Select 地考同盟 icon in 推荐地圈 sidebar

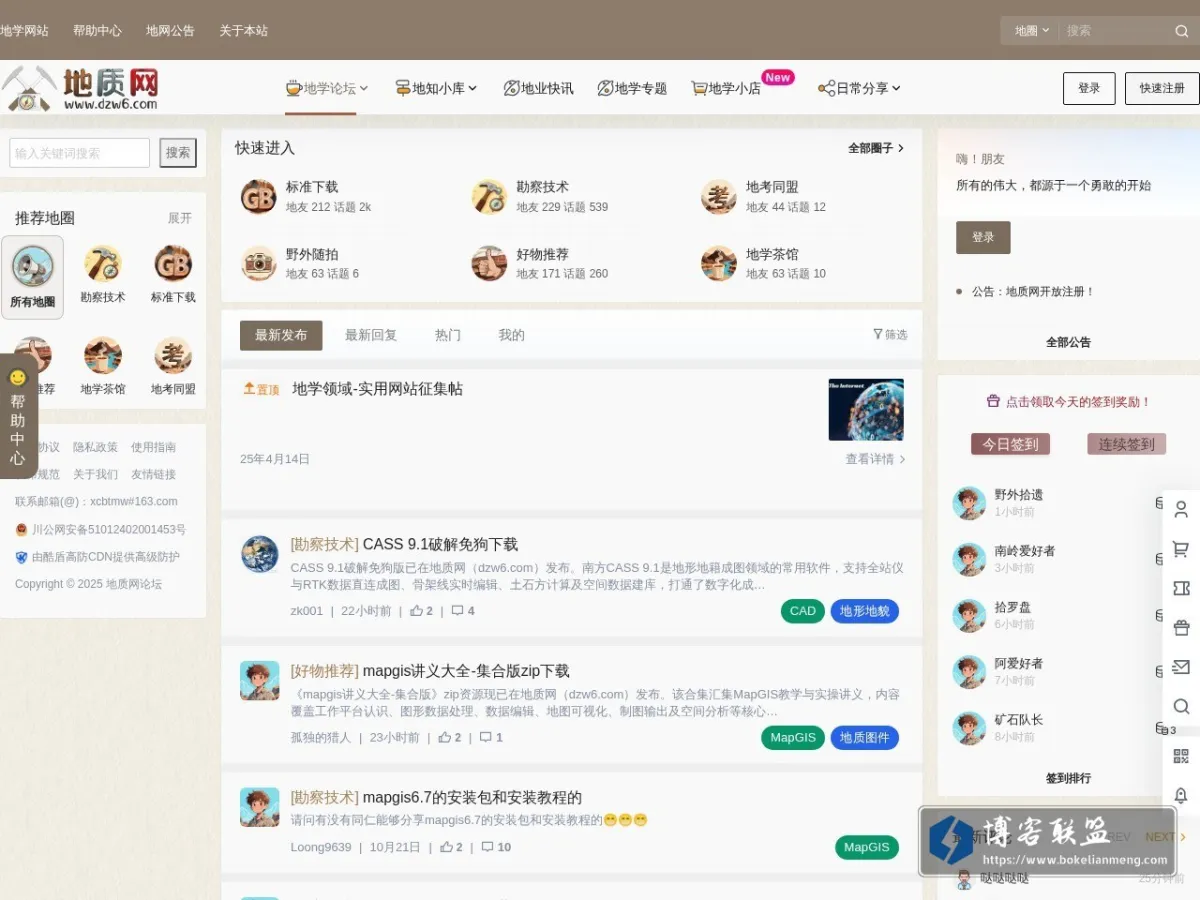173,356
